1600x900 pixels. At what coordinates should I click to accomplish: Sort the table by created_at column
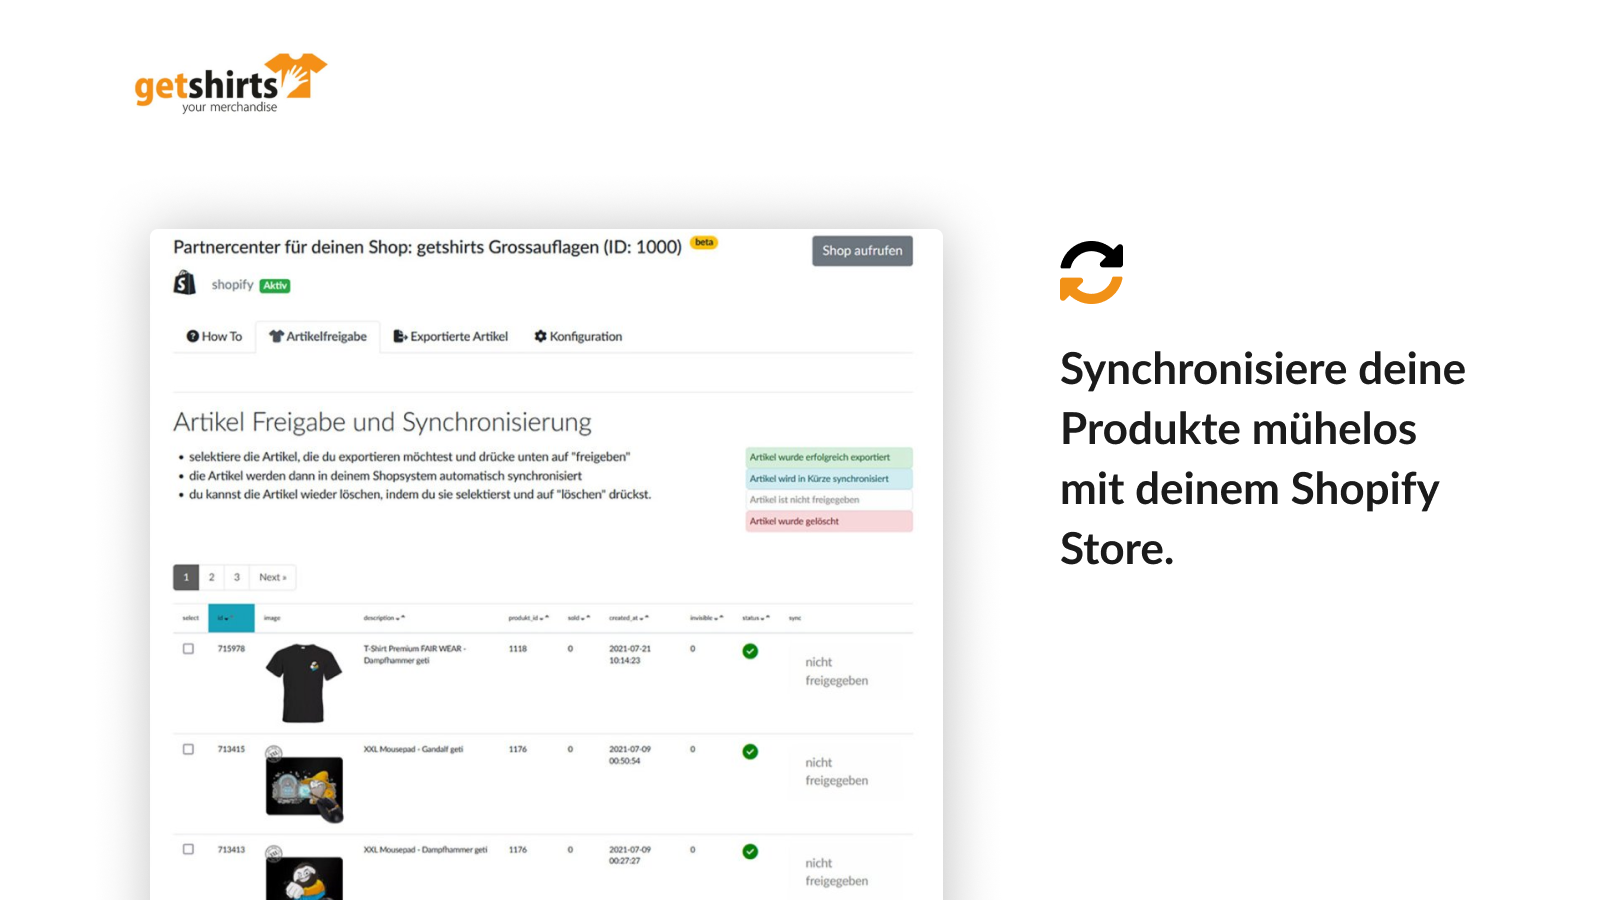pyautogui.click(x=629, y=618)
